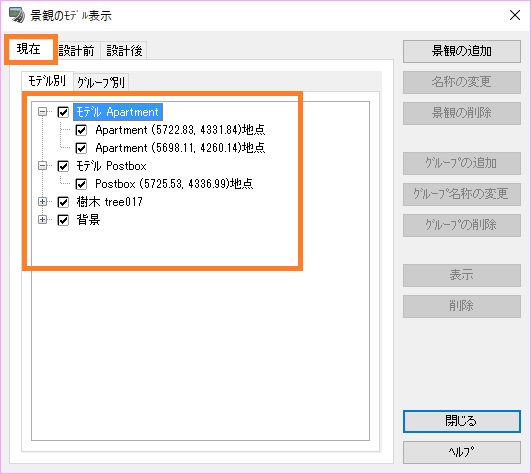Collapse the モデル Apartment tree node

pyautogui.click(x=42, y=111)
